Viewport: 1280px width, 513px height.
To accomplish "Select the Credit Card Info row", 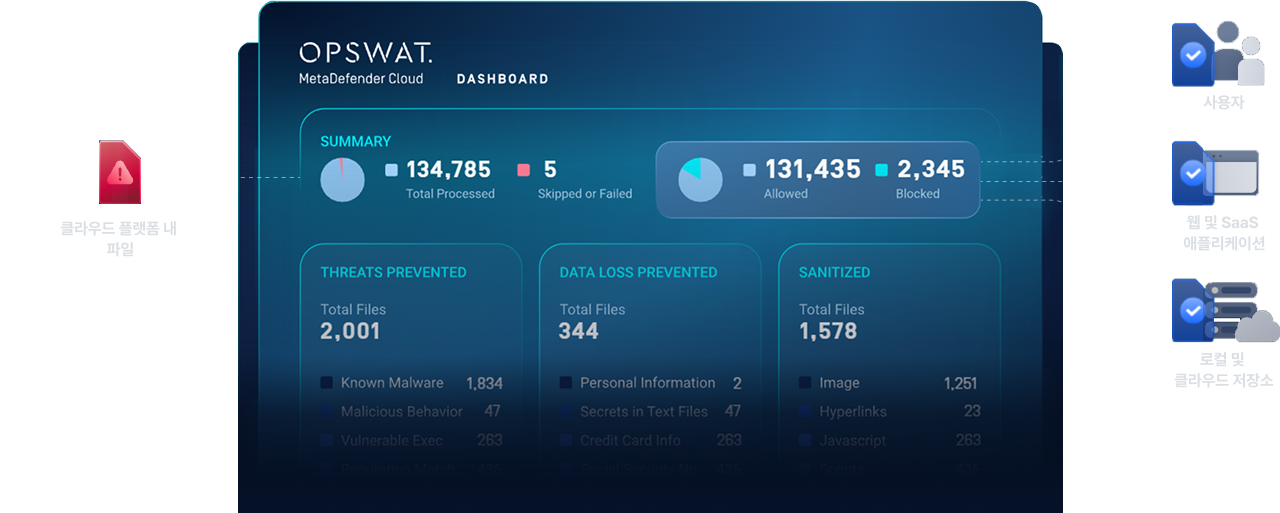I will point(651,440).
